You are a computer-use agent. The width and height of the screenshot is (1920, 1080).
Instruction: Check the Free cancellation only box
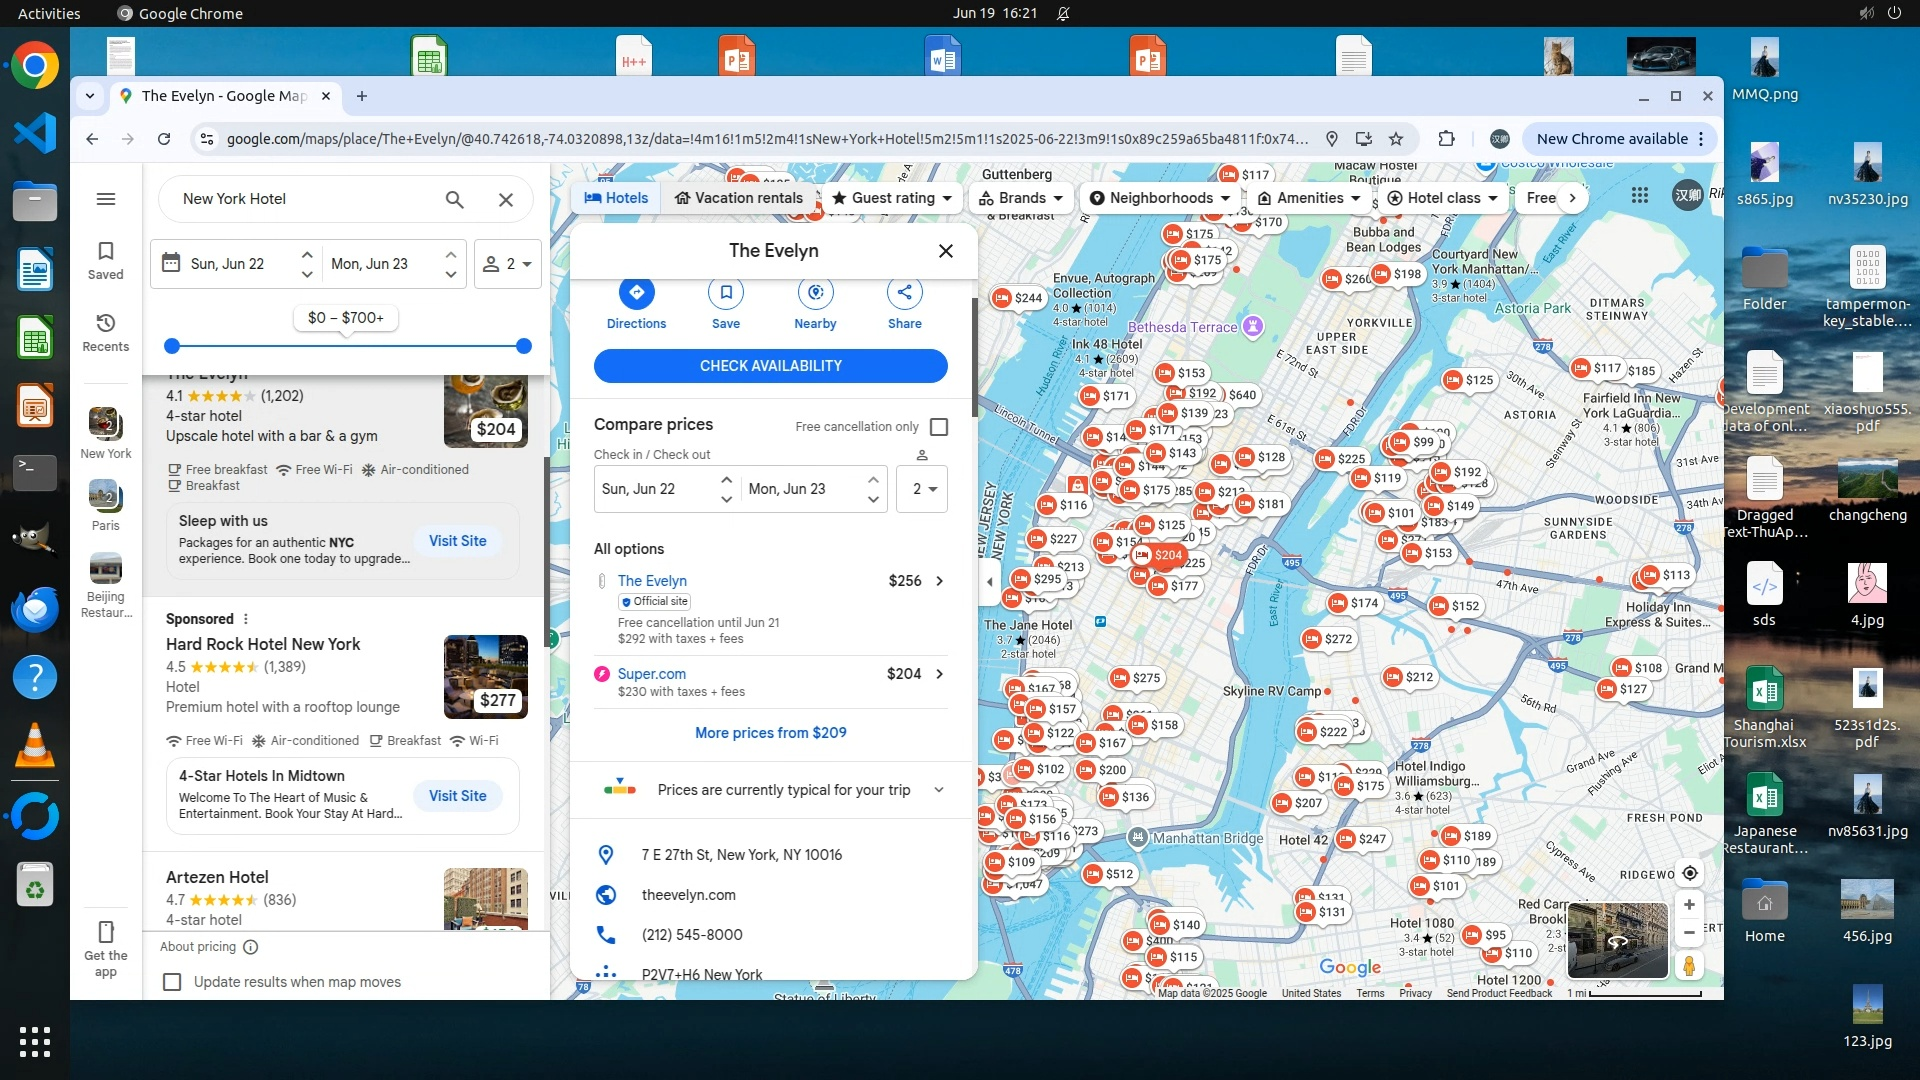click(x=939, y=427)
